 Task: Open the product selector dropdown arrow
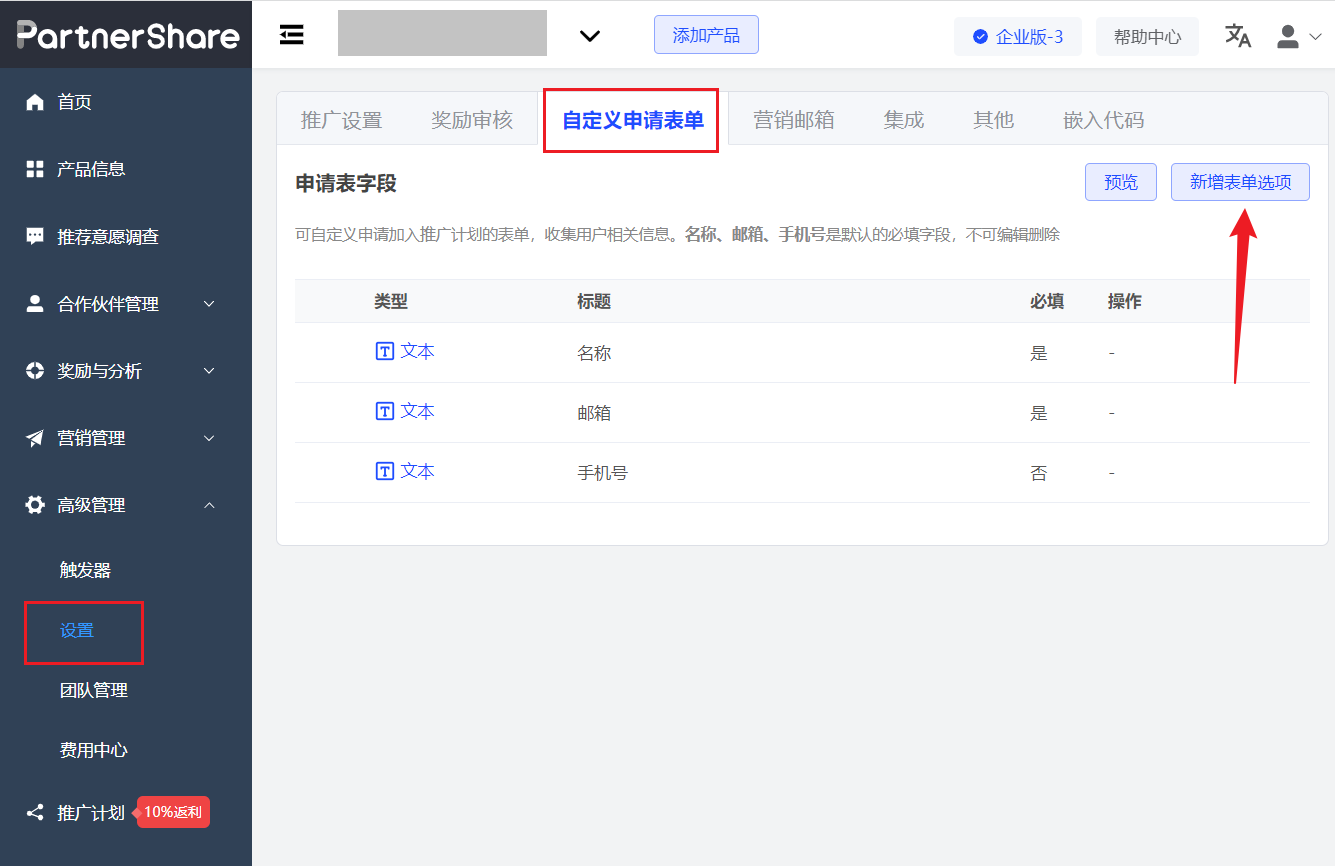[x=589, y=35]
